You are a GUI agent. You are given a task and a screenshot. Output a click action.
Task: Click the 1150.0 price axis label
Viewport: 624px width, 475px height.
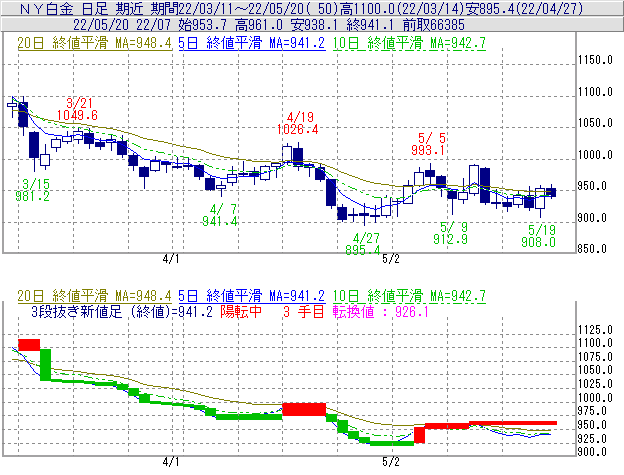click(595, 60)
